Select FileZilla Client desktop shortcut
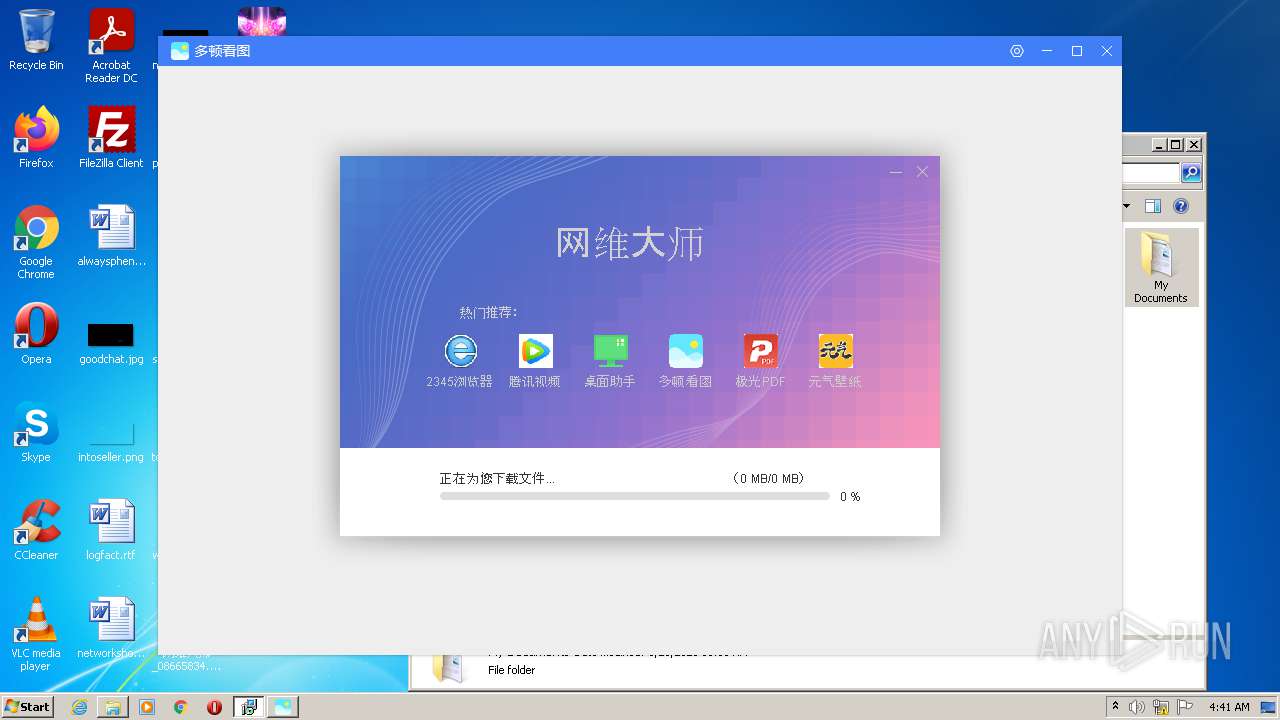1280x720 pixels. click(x=111, y=137)
